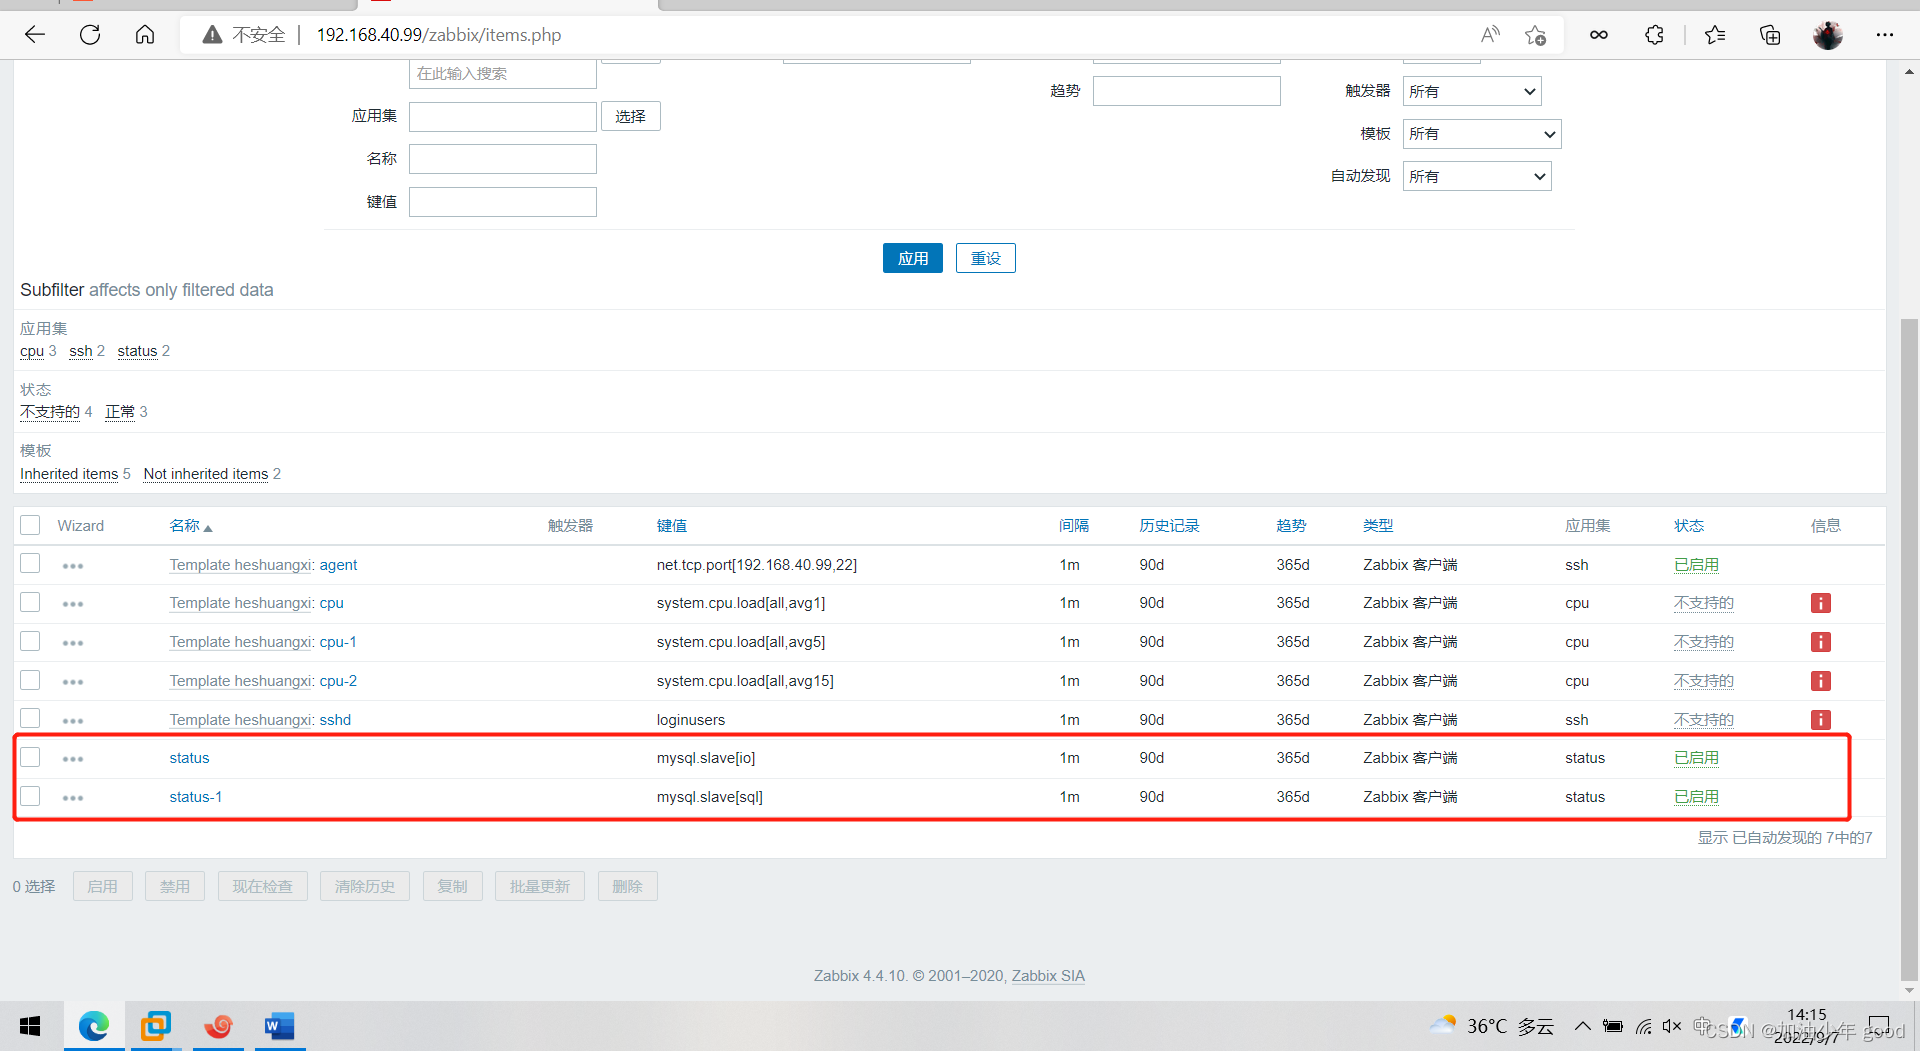Click 重设 button to reset filter

pyautogui.click(x=986, y=258)
